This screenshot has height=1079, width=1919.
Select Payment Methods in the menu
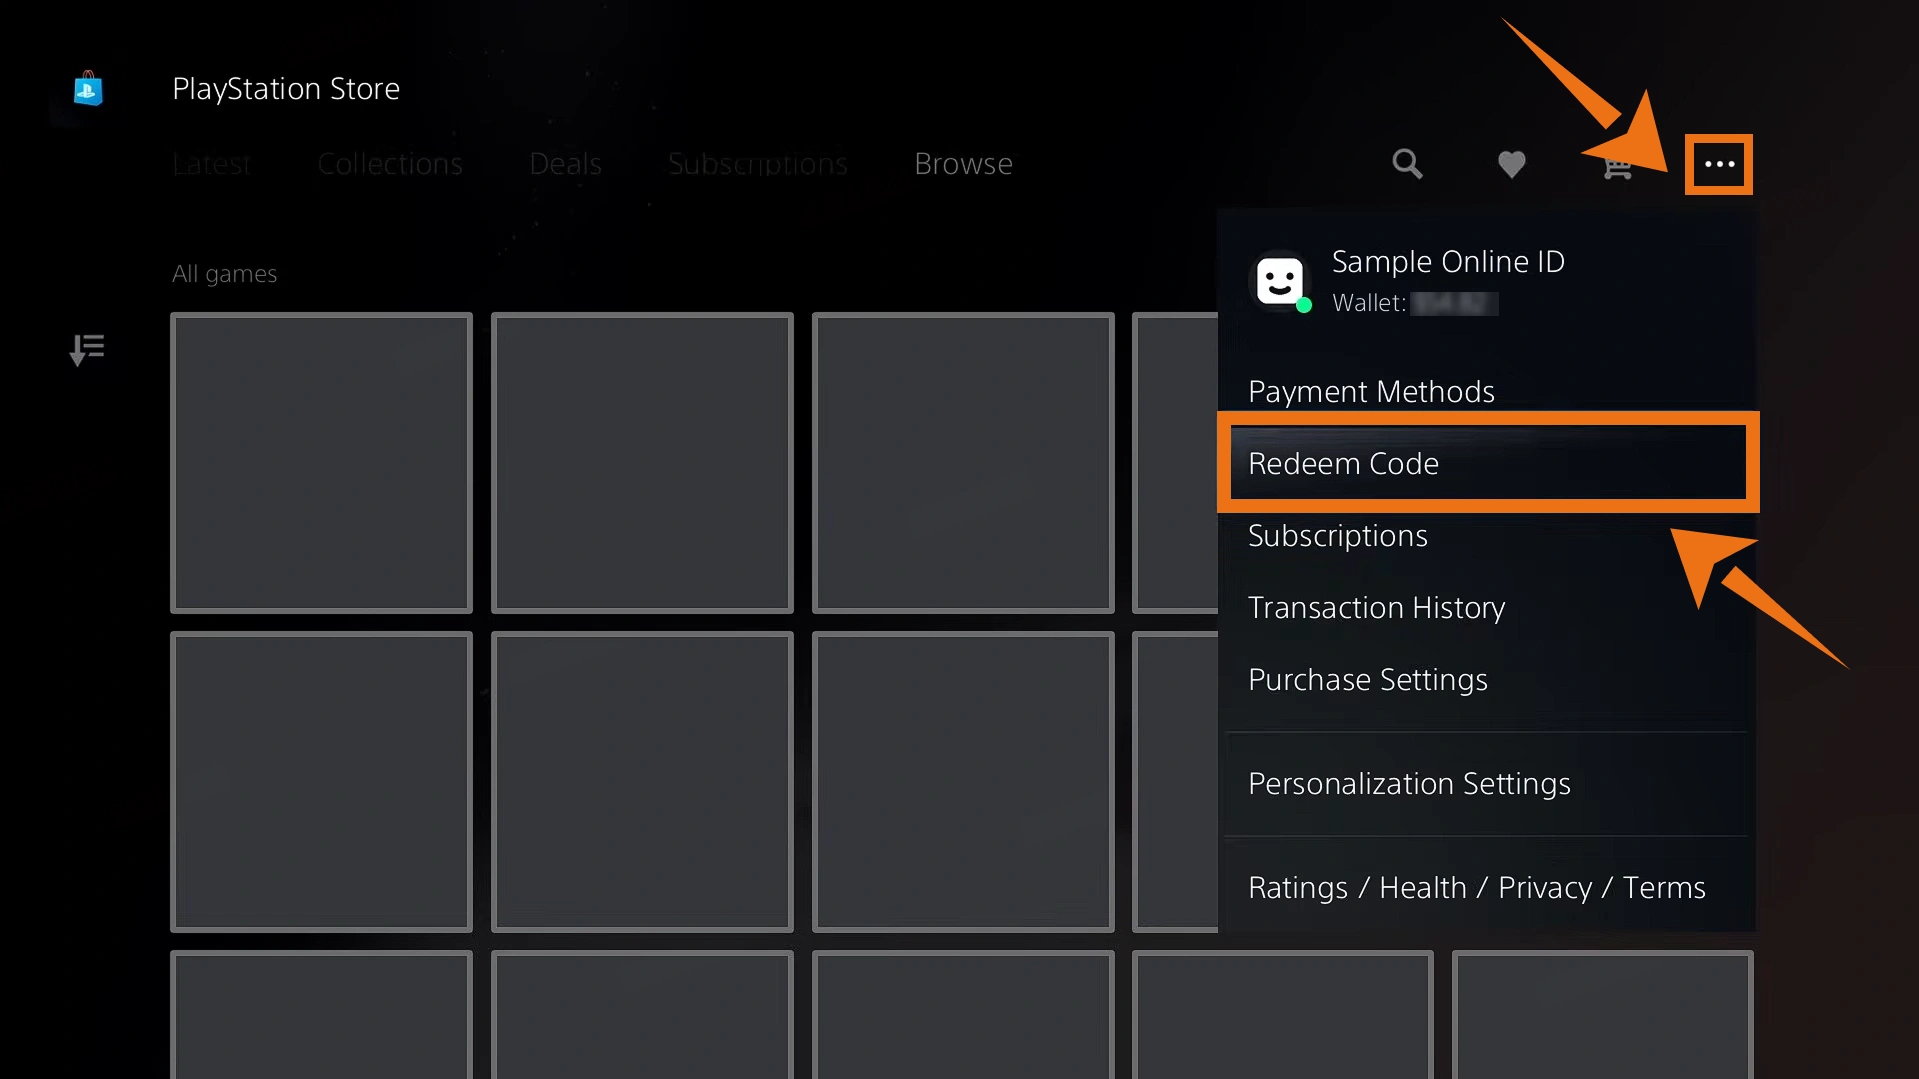click(1488, 391)
